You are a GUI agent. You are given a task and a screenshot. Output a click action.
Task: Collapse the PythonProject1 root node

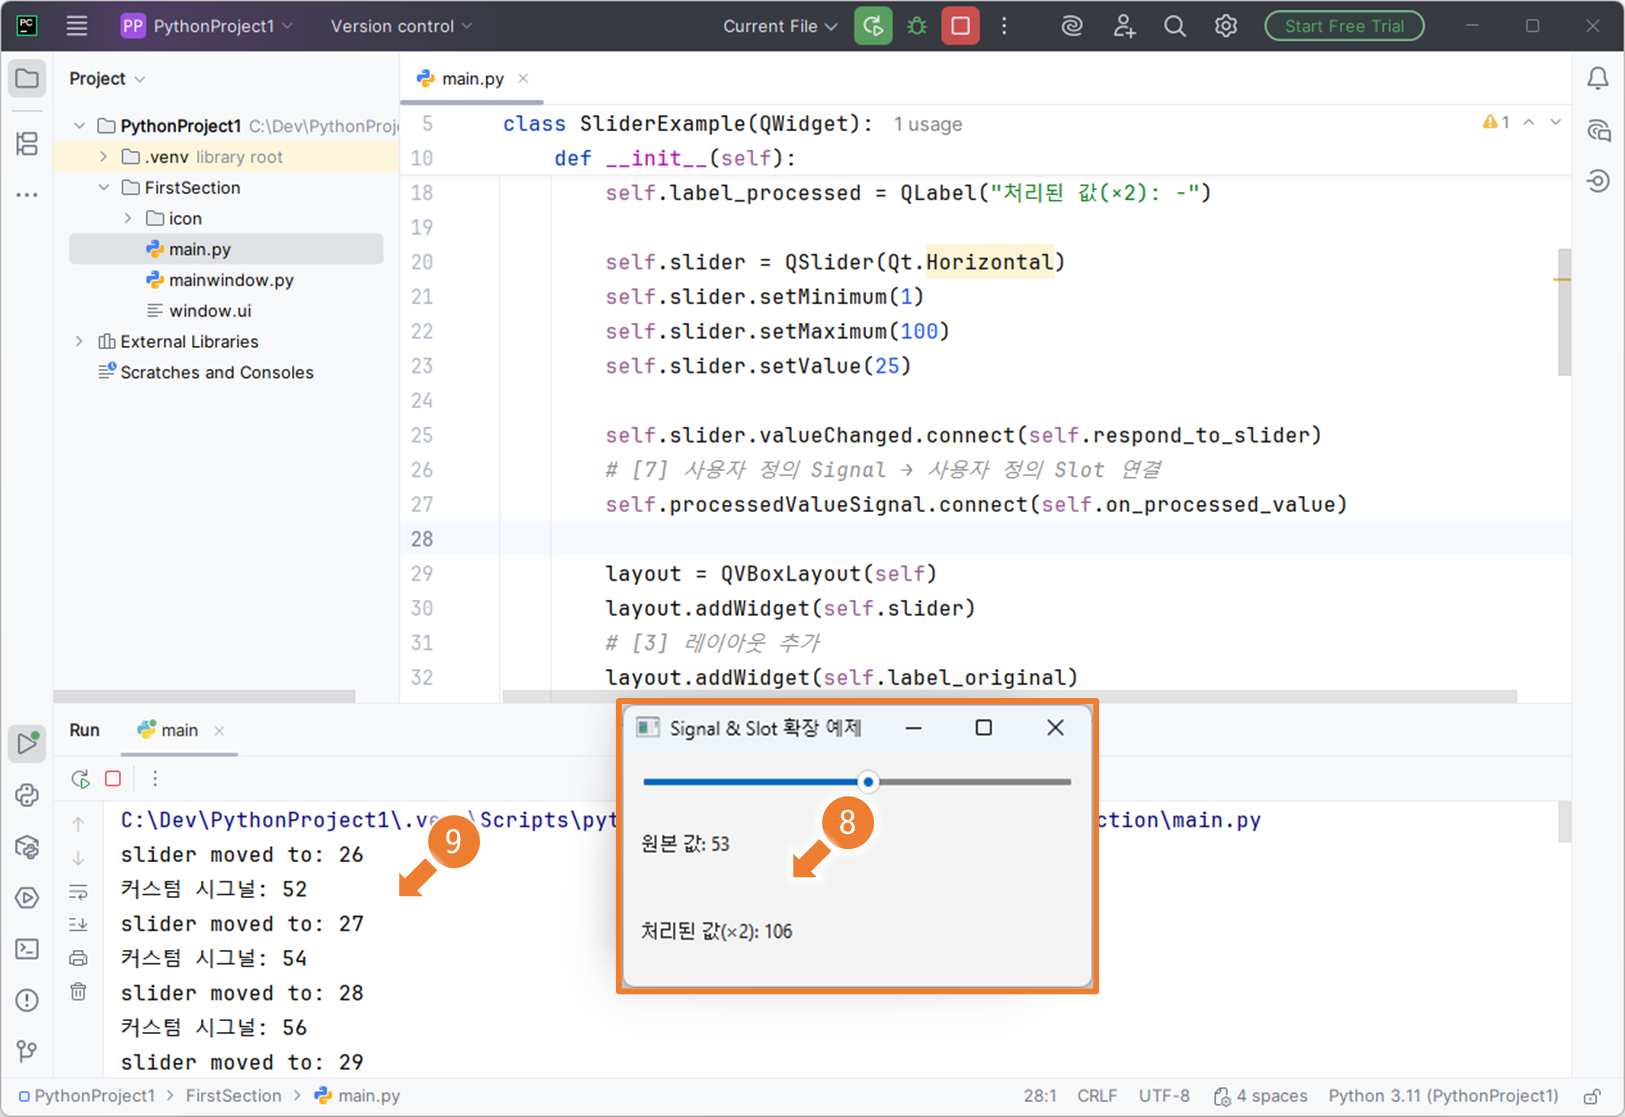click(x=79, y=126)
